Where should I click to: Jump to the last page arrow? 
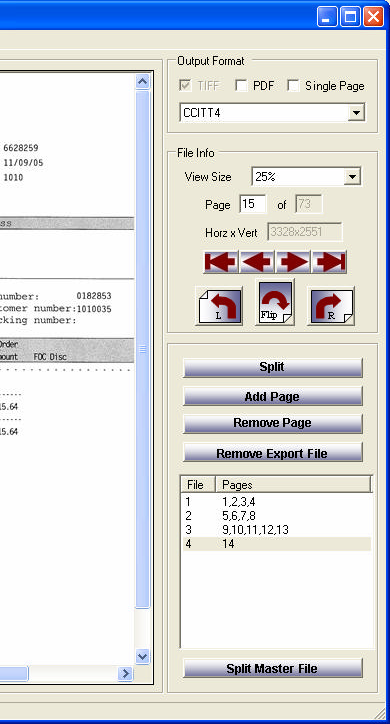(329, 262)
